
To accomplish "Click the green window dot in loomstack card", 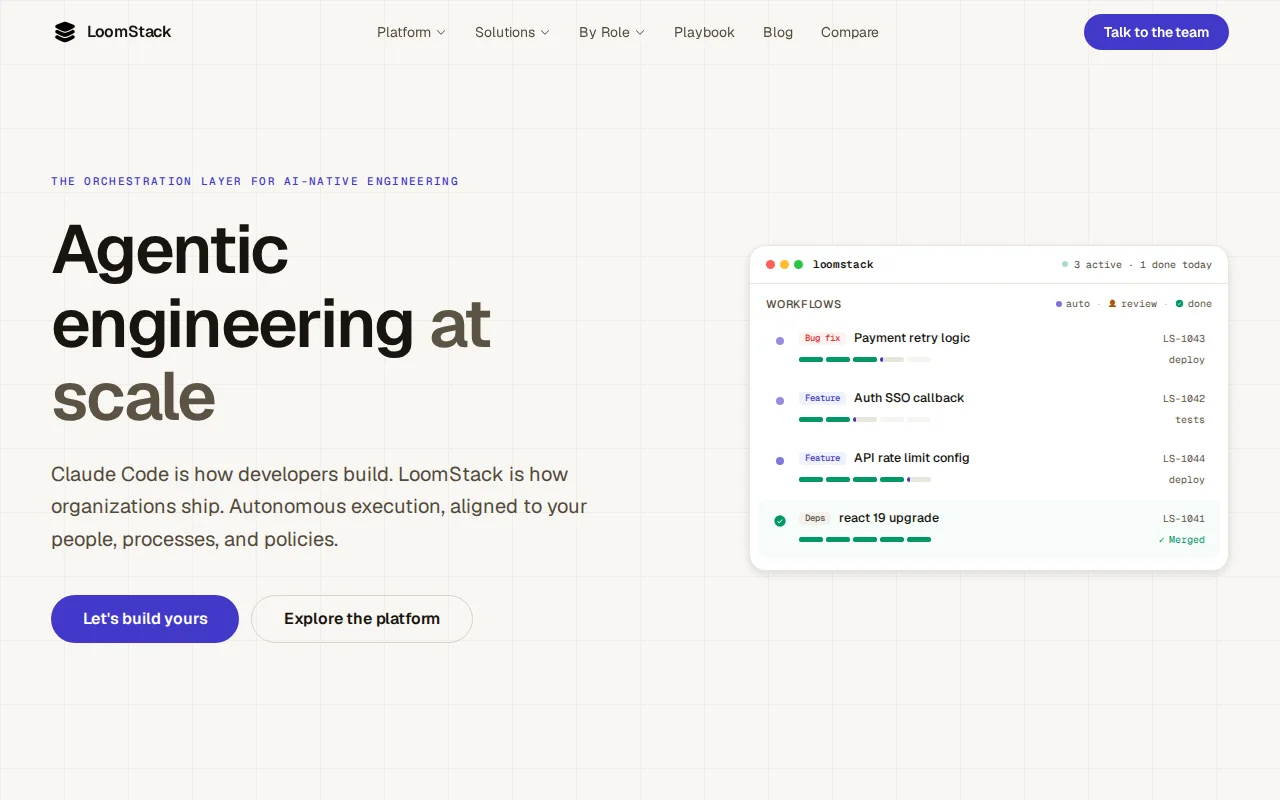I will coord(798,265).
